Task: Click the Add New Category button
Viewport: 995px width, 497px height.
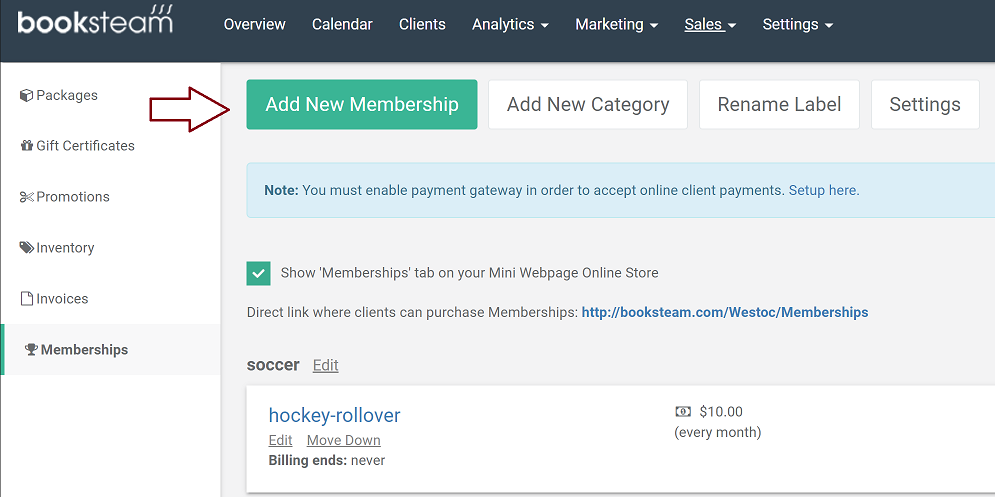Action: pos(588,104)
